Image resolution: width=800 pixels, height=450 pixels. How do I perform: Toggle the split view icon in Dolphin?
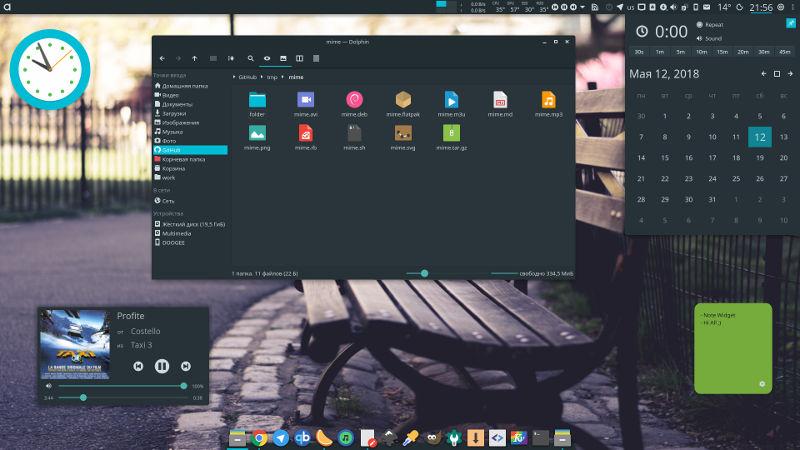point(299,58)
